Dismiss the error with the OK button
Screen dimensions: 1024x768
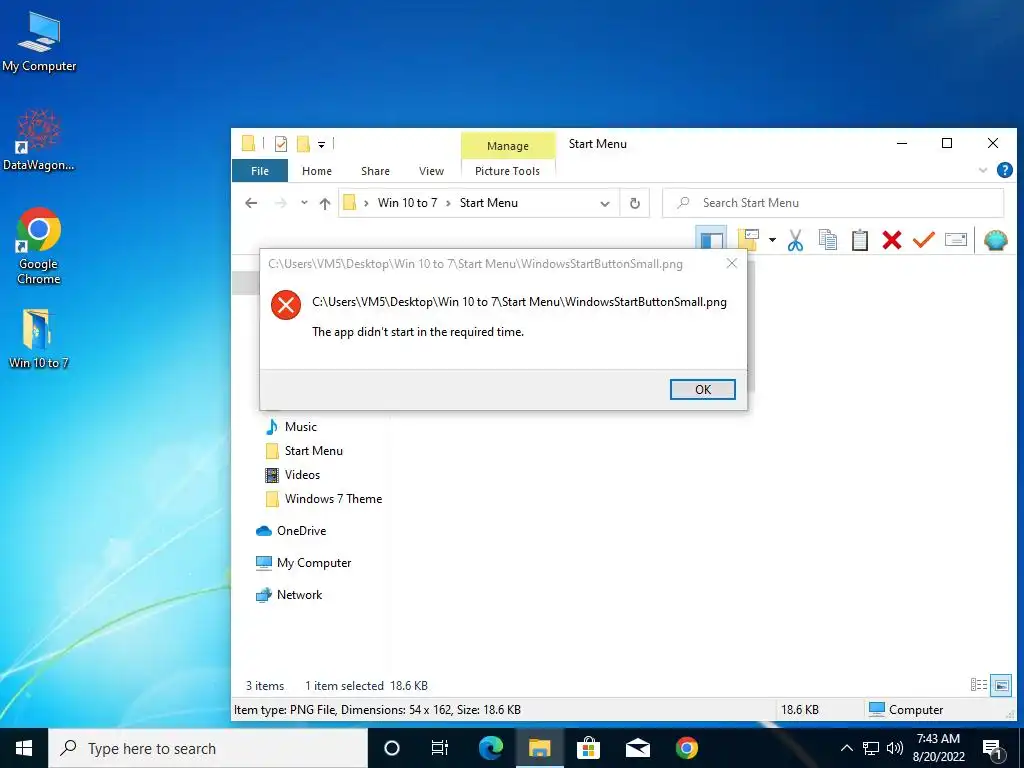(x=703, y=389)
